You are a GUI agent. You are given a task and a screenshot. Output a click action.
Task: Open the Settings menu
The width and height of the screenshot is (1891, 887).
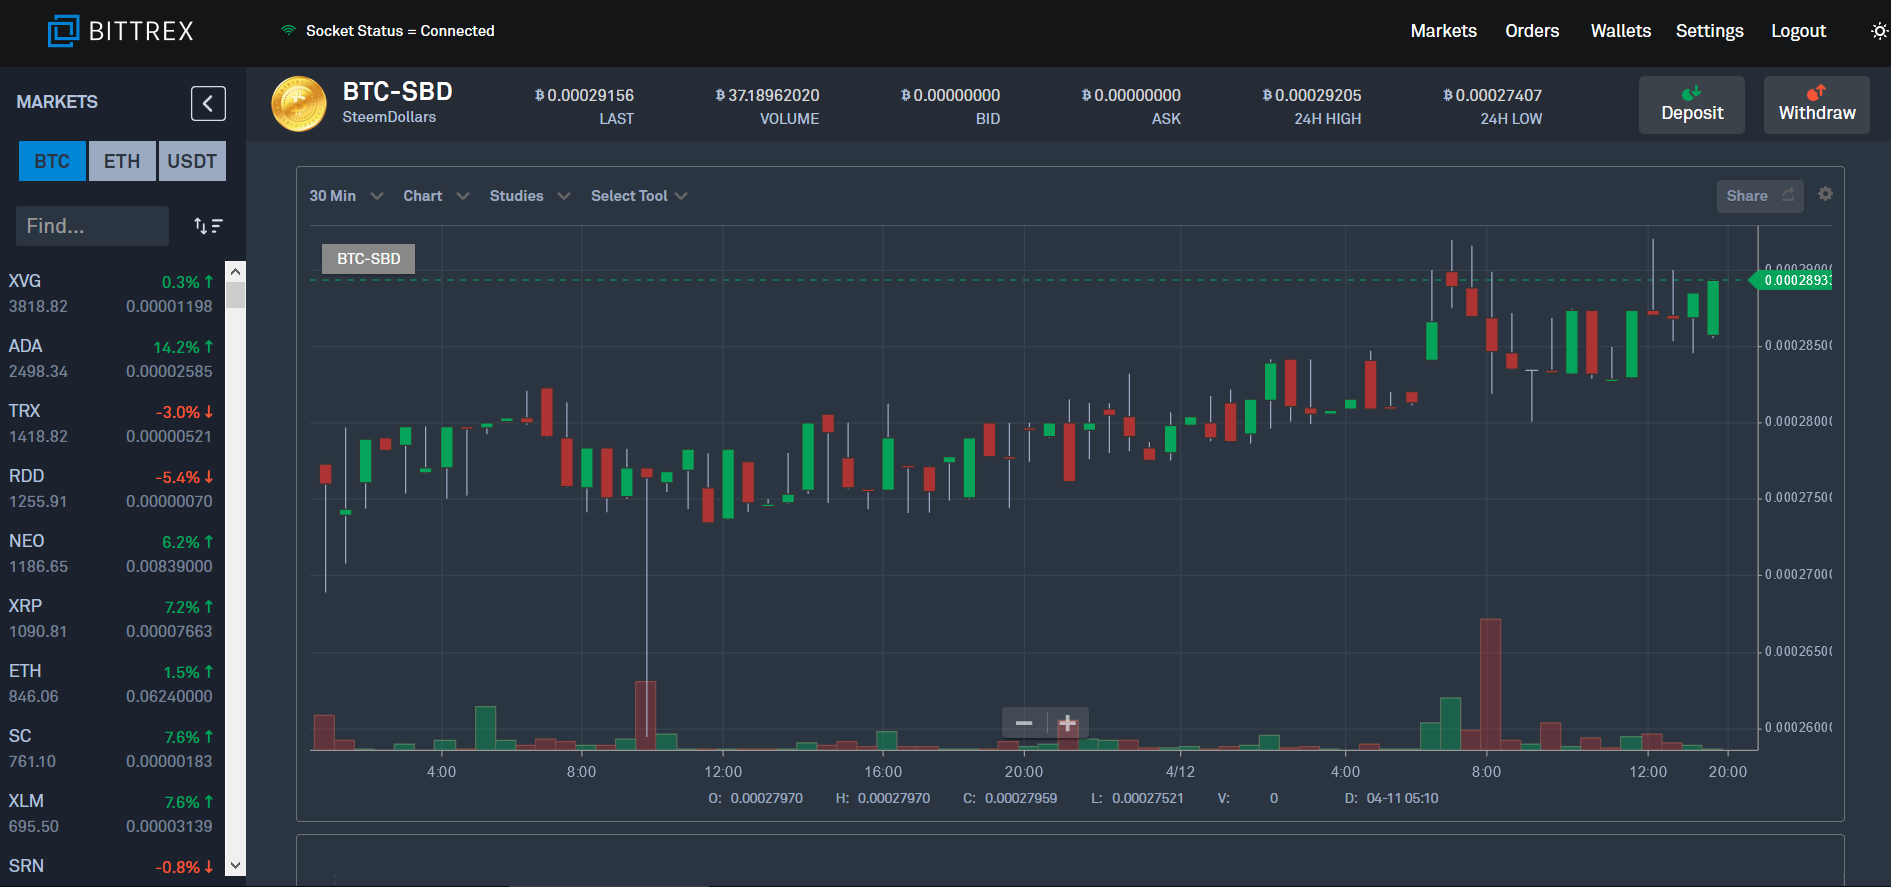[1709, 31]
